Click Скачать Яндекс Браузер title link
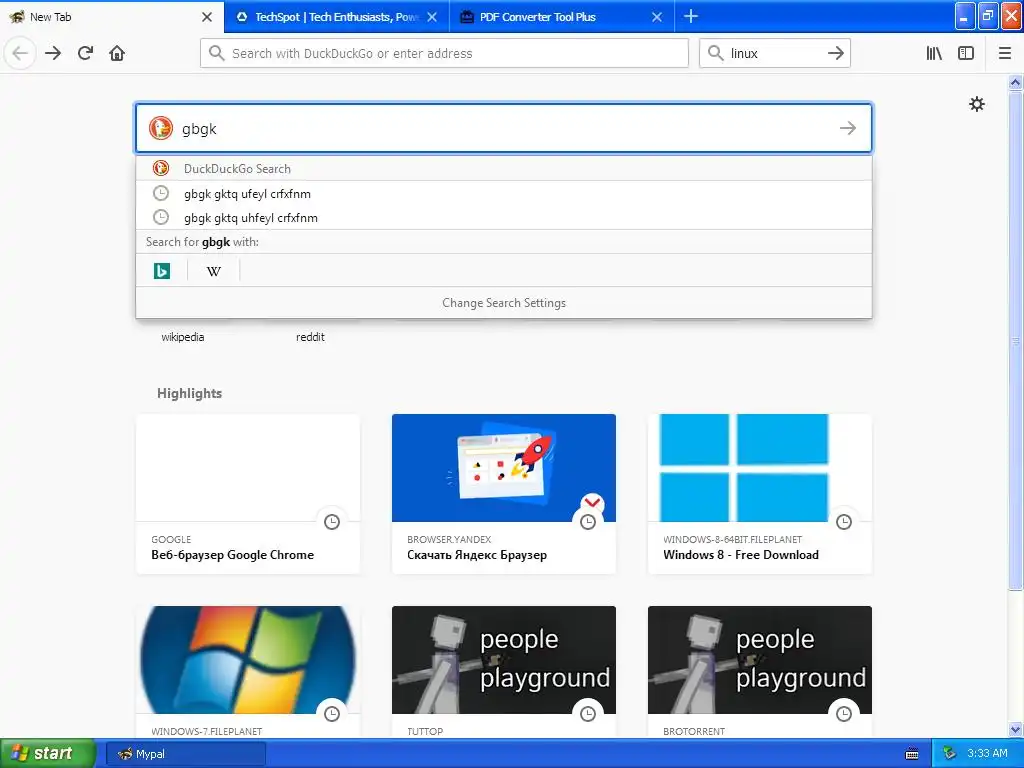The height and width of the screenshot is (768, 1024). click(477, 555)
